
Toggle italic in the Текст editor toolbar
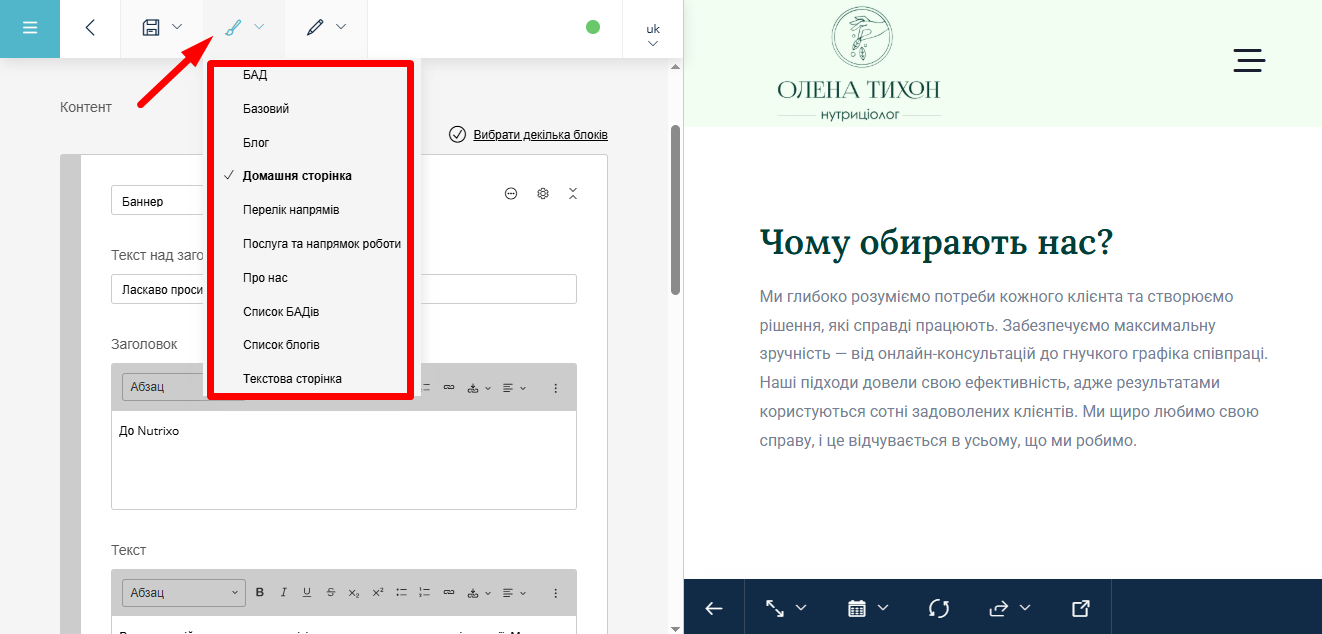(284, 592)
